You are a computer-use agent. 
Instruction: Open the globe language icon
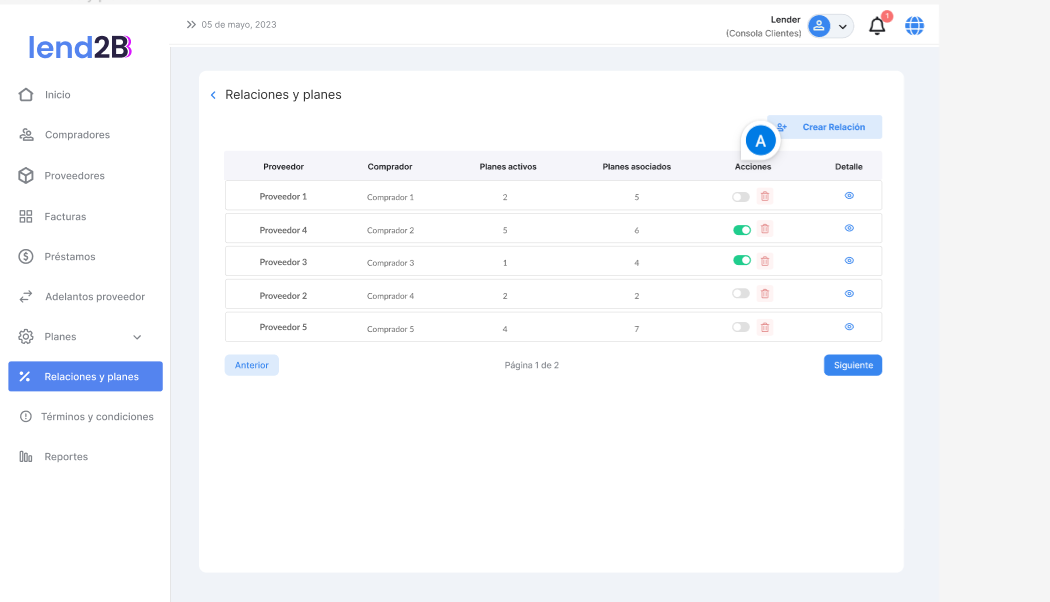point(914,26)
